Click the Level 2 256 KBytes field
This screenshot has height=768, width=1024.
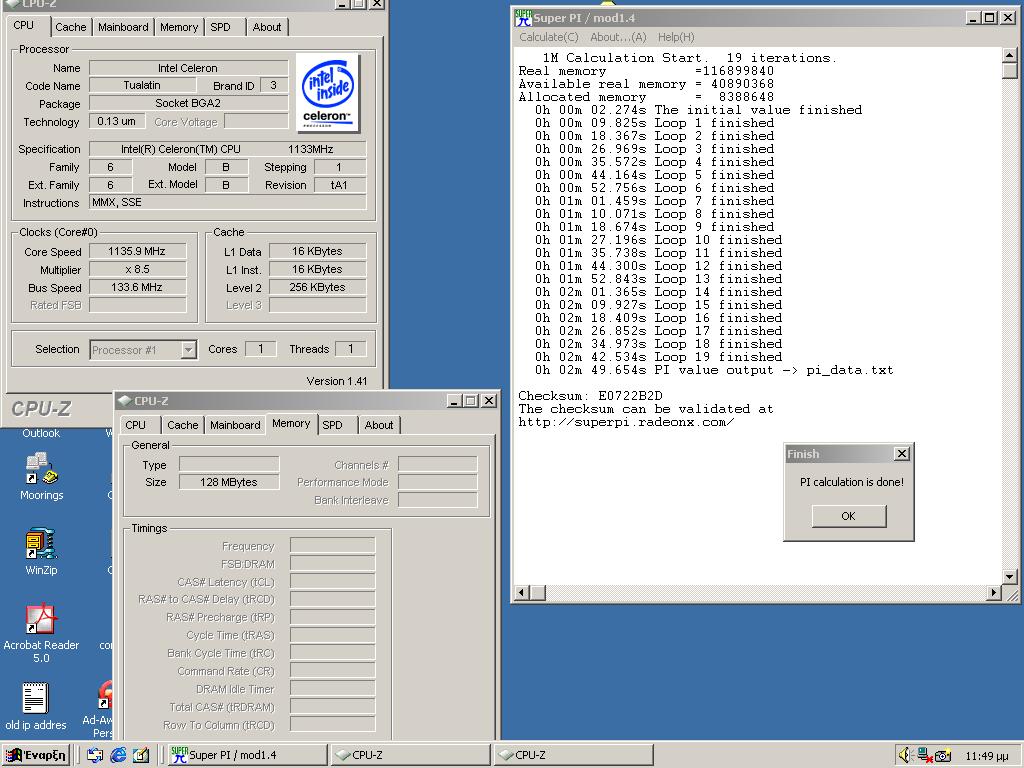[x=317, y=287]
